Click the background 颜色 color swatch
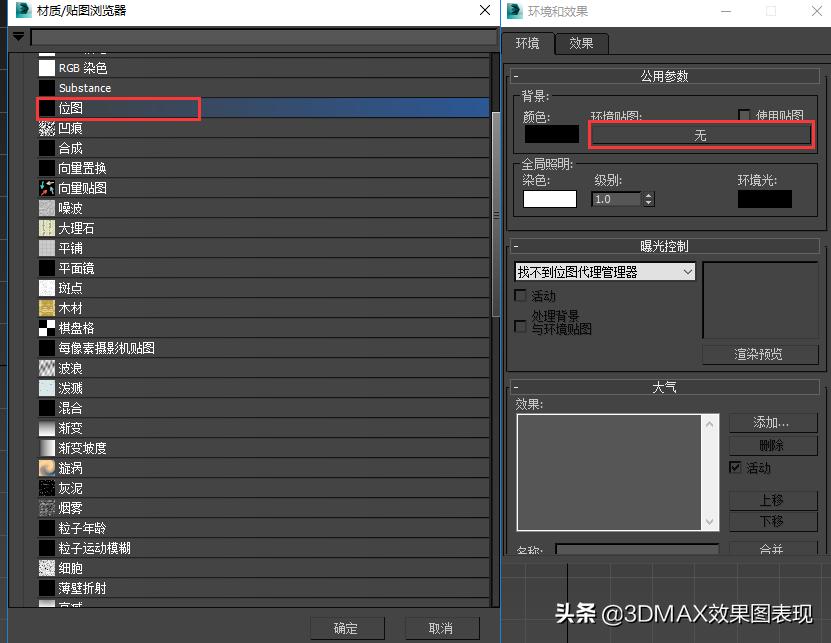The height and width of the screenshot is (643, 831). tap(551, 132)
